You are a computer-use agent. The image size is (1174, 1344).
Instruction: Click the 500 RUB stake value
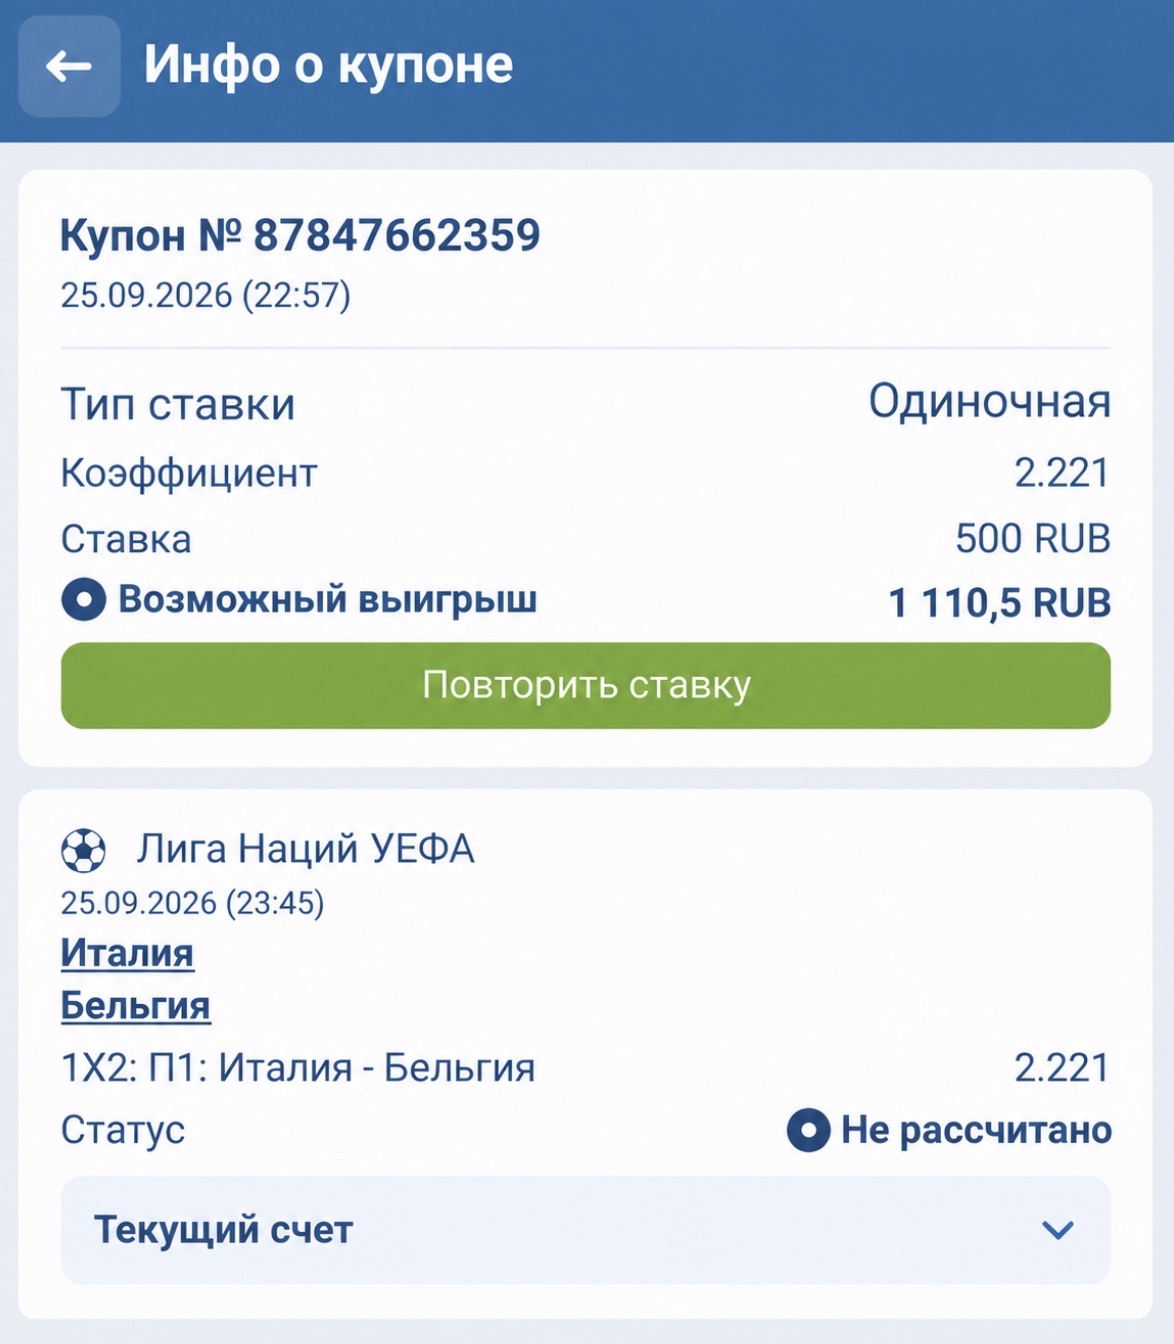coord(1033,538)
